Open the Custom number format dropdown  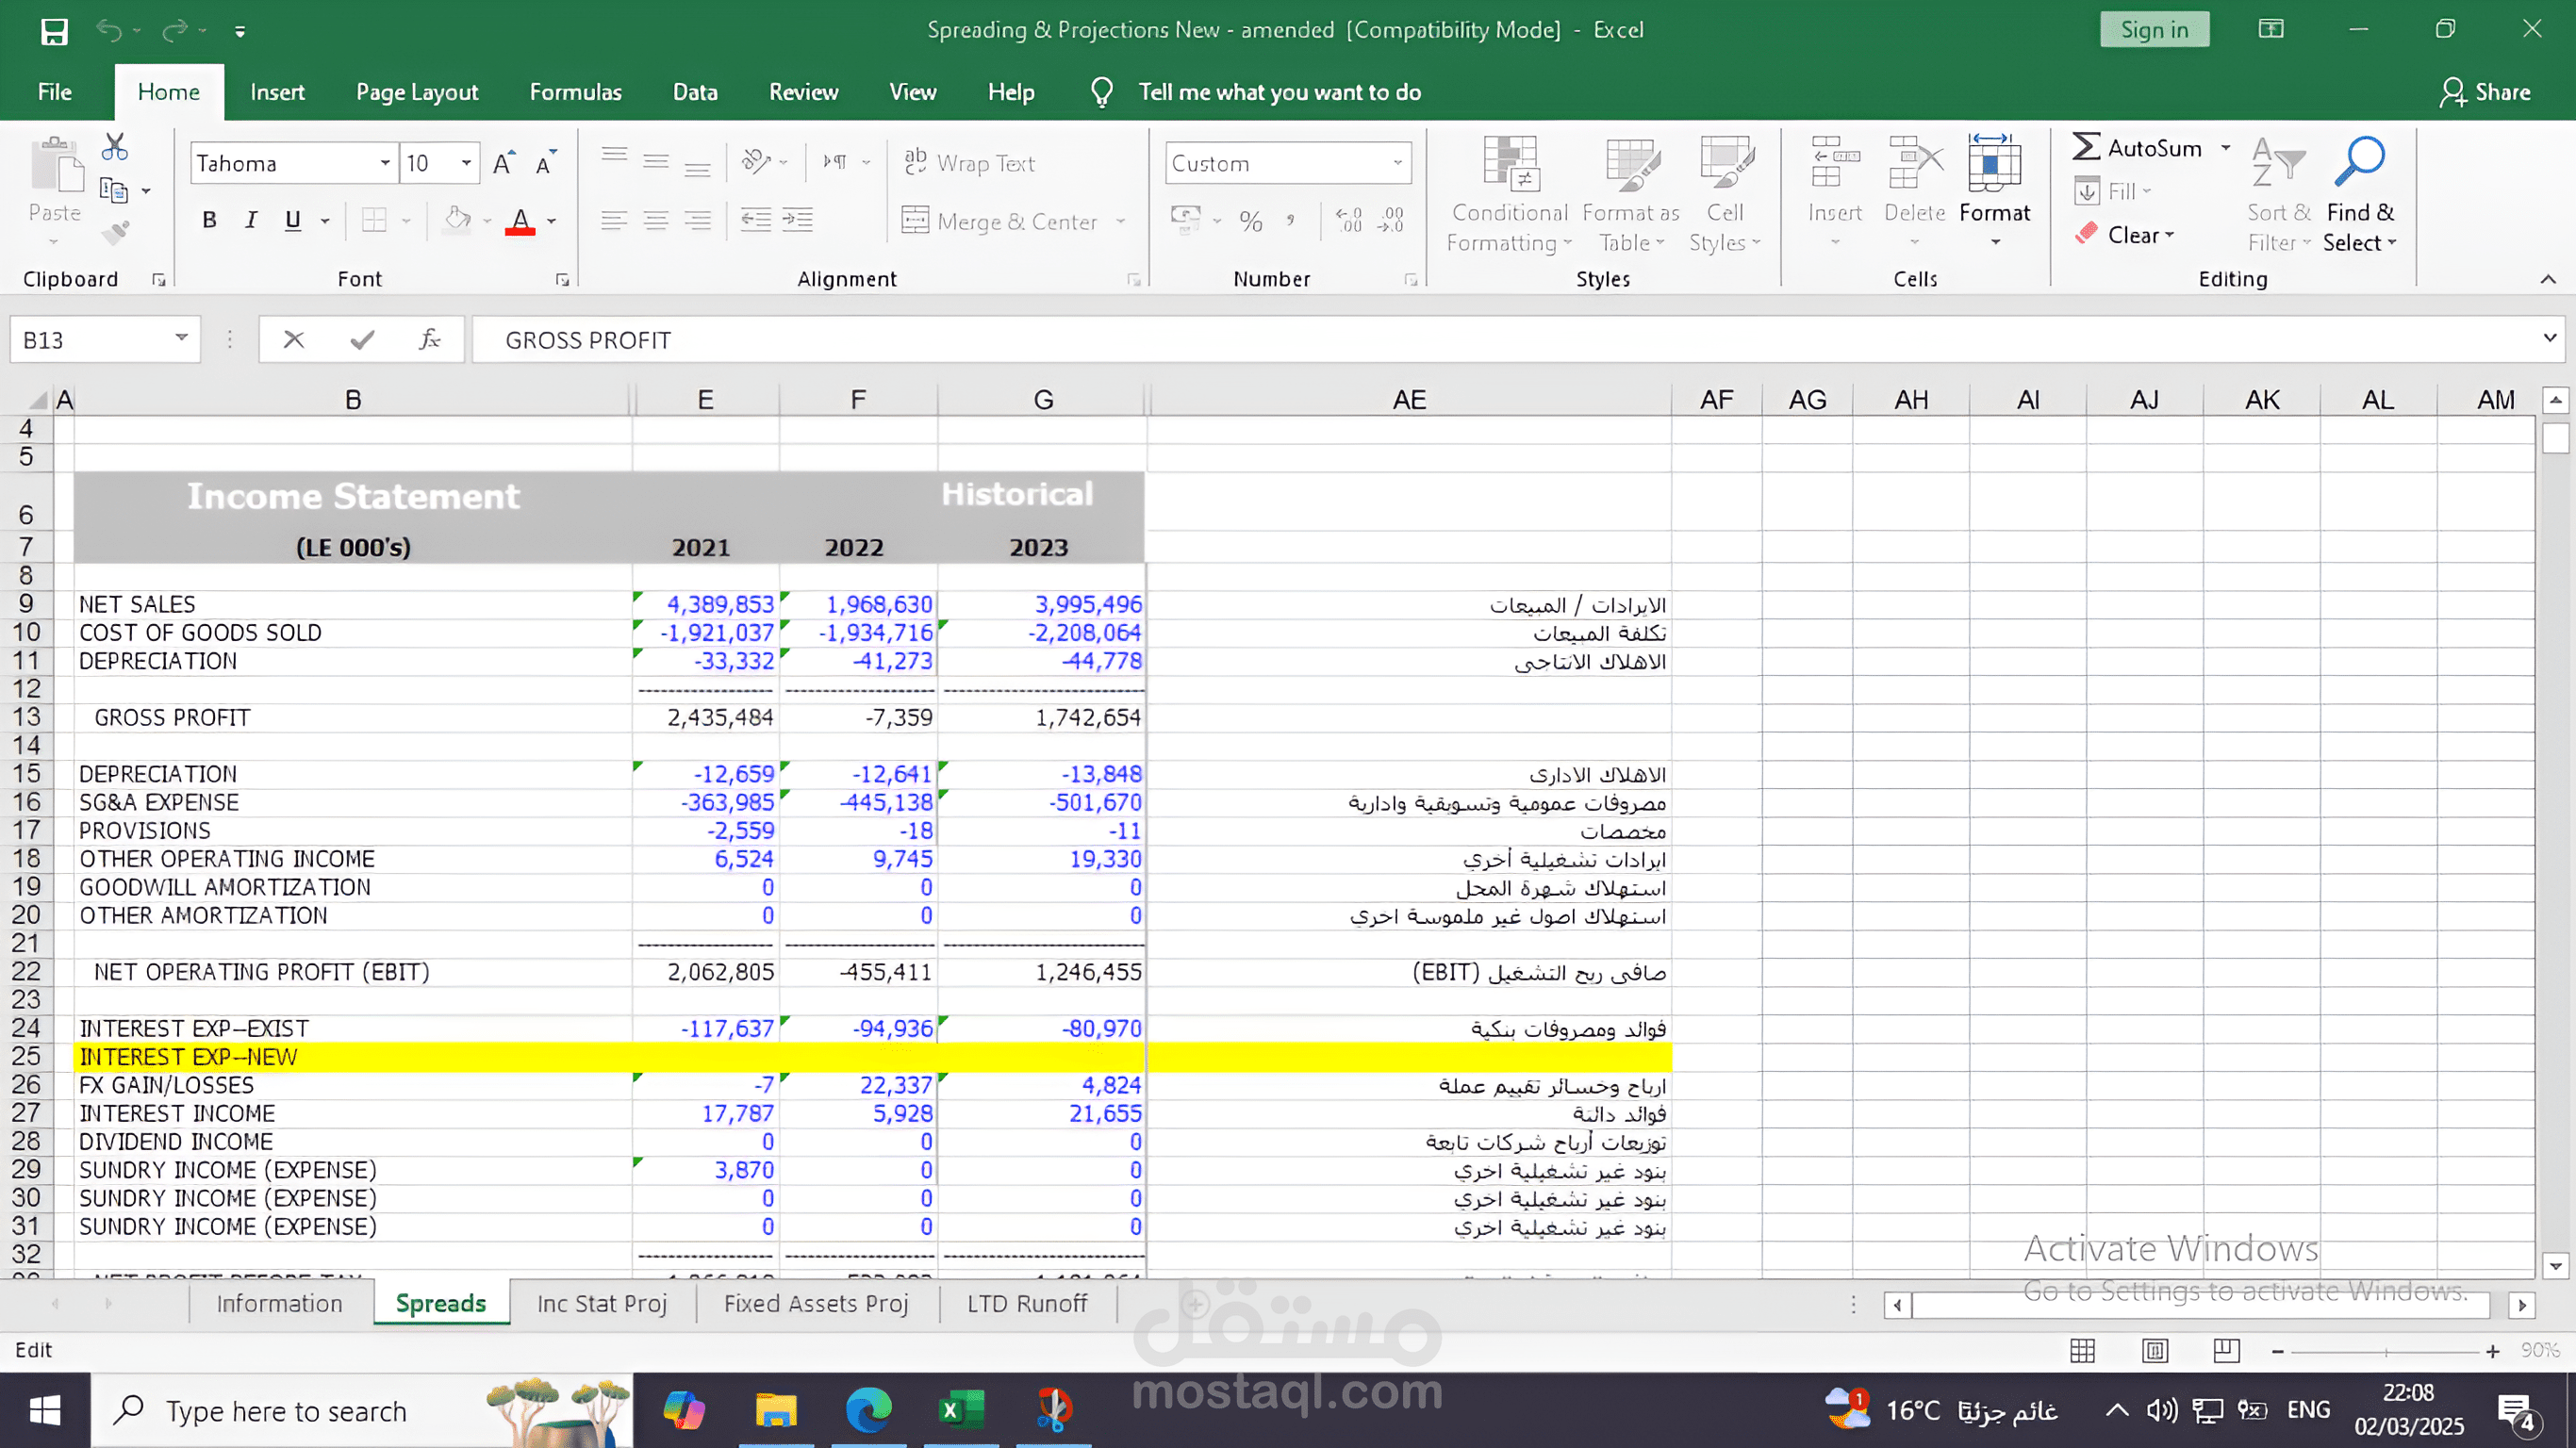click(x=1397, y=163)
